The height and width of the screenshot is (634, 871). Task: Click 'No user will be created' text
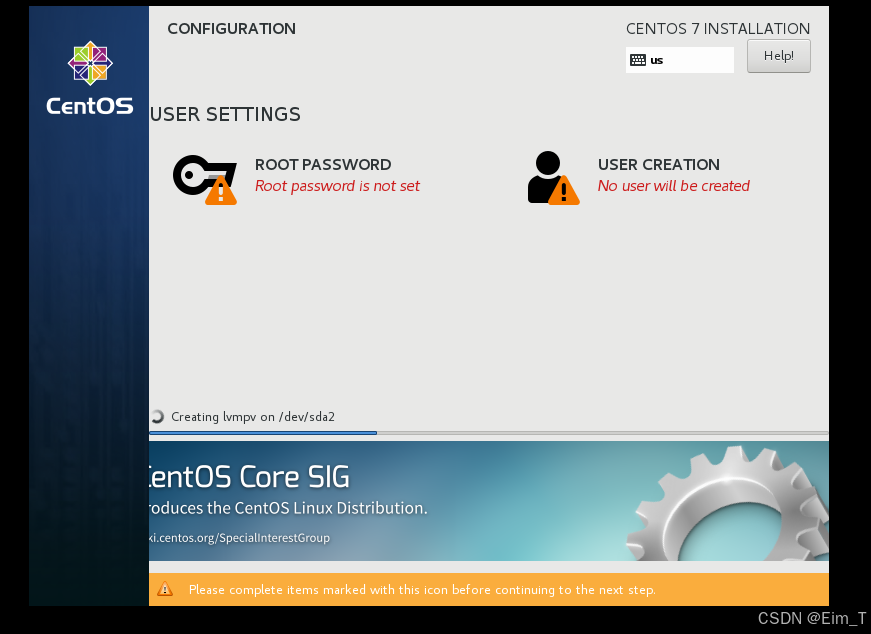coord(674,186)
